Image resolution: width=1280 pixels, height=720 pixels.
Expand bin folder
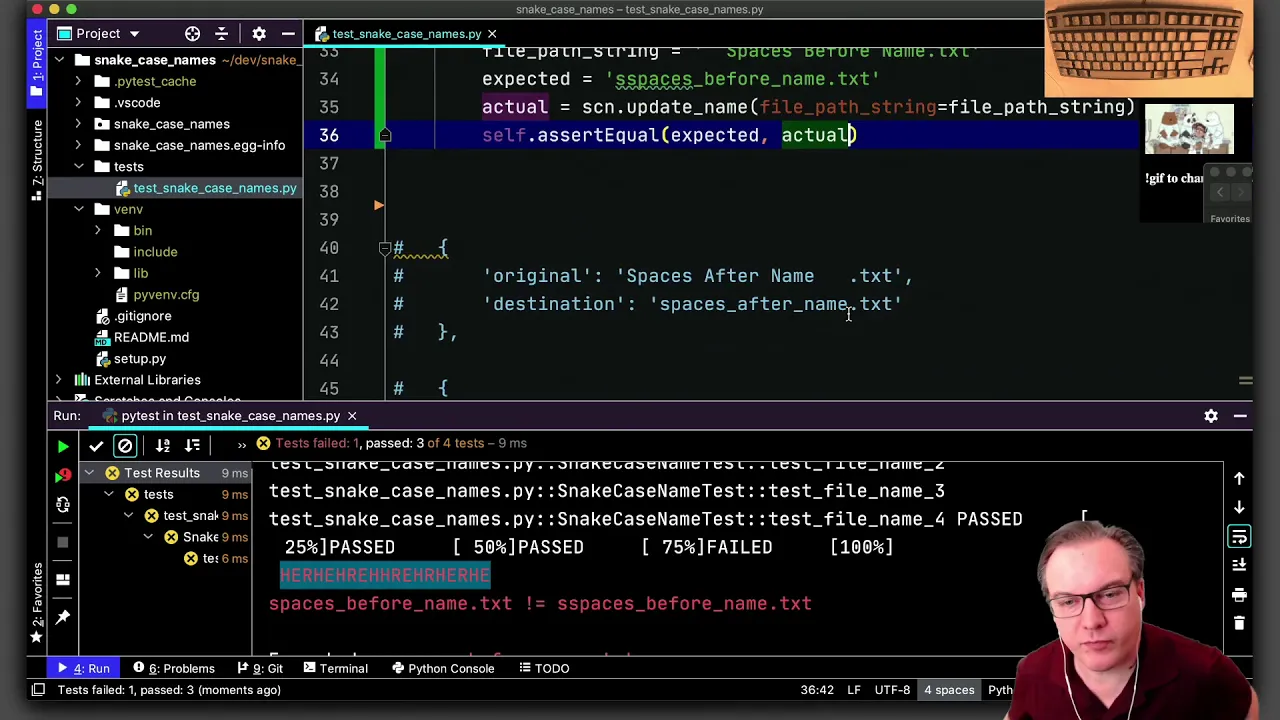(x=97, y=231)
